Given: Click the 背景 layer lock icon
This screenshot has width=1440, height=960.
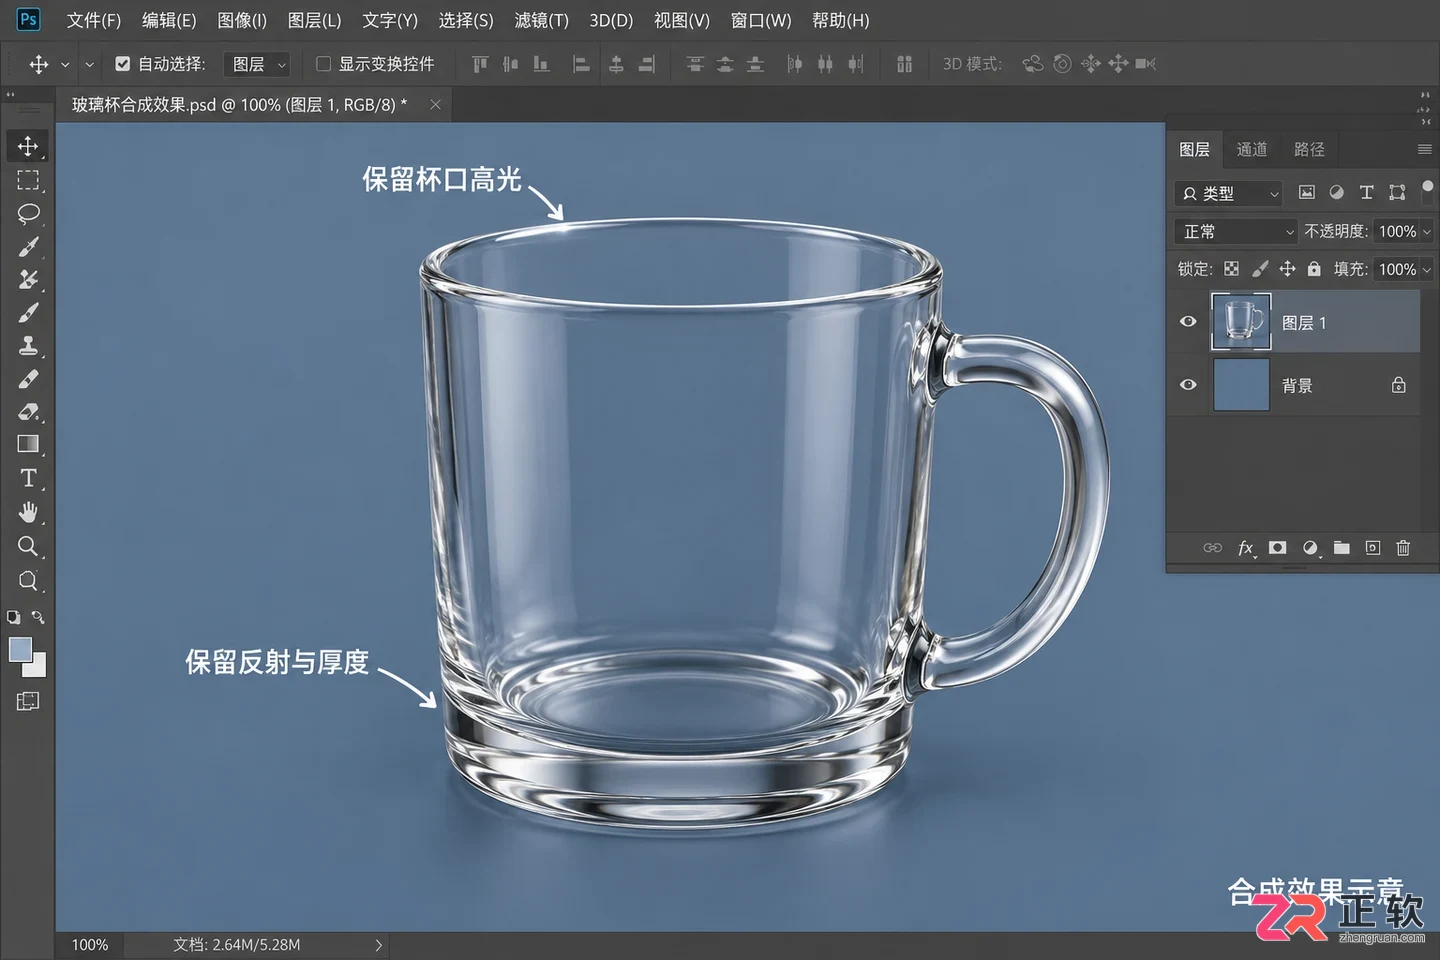Looking at the screenshot, I should 1399,385.
